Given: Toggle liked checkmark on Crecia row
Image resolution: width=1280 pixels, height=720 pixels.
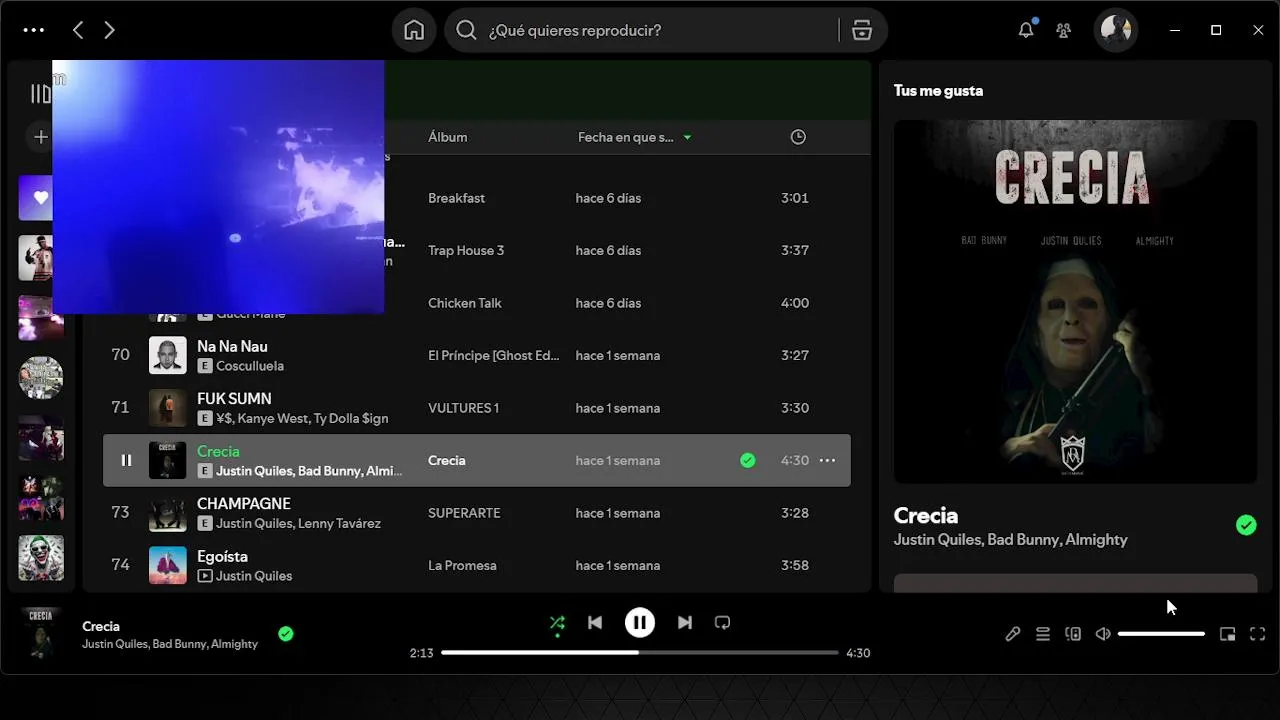Looking at the screenshot, I should pyautogui.click(x=748, y=460).
